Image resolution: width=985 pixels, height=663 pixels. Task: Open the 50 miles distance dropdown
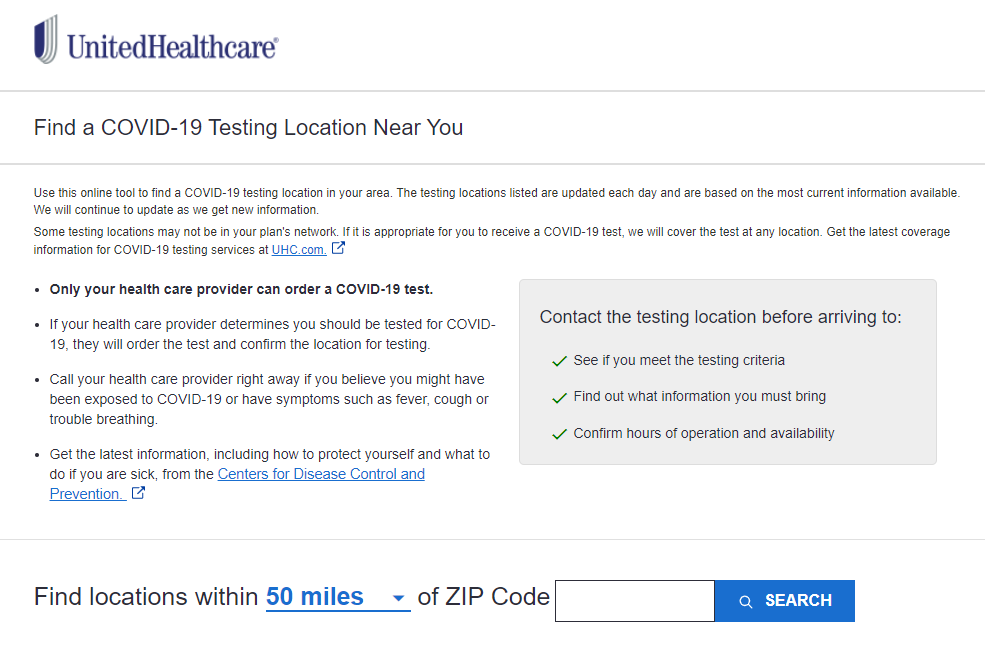[x=338, y=597]
